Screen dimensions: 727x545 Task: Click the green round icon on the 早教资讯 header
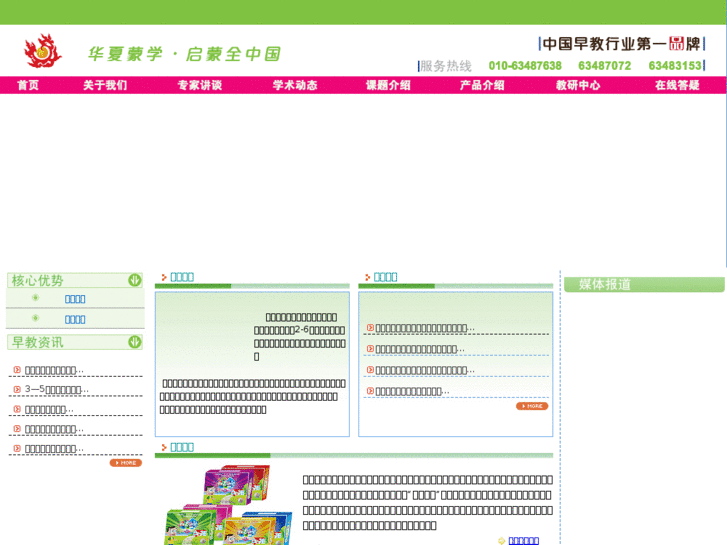click(x=134, y=342)
